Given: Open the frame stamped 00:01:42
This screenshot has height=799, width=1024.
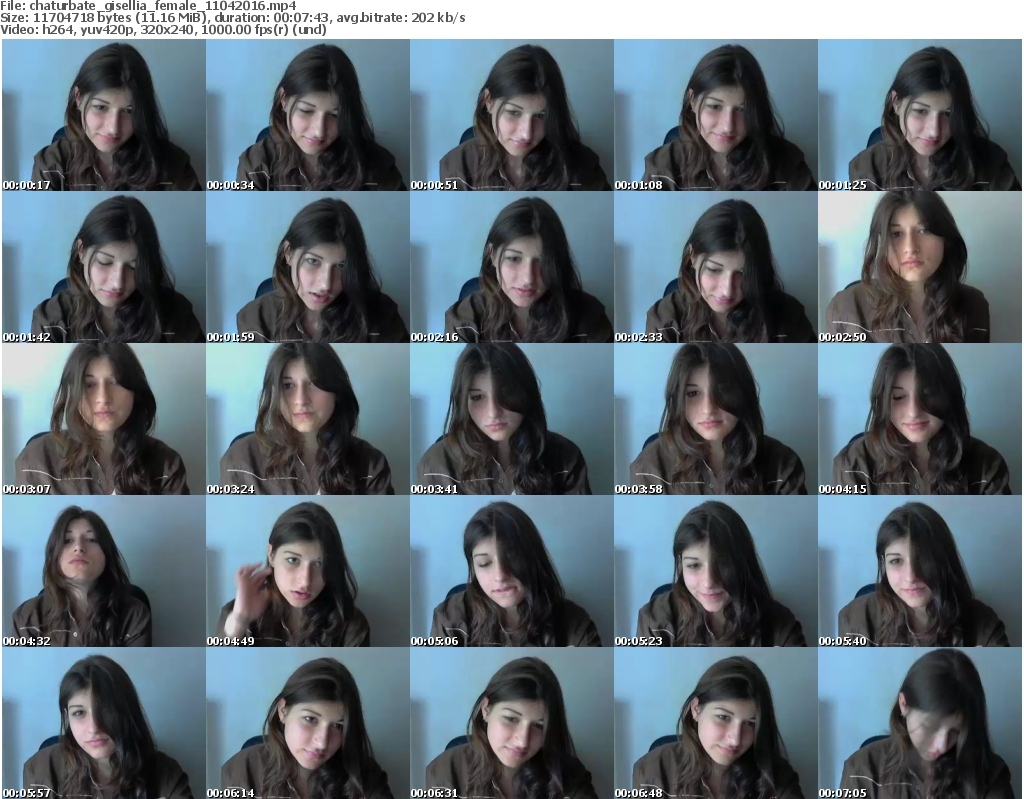Looking at the screenshot, I should (104, 267).
